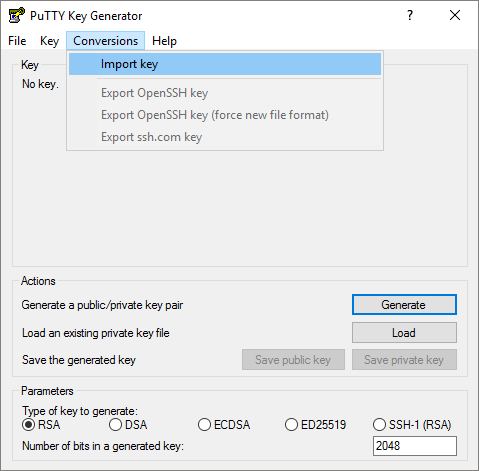Click Export OpenSSH key (force new file format)
The height and width of the screenshot is (471, 479).
click(225, 115)
